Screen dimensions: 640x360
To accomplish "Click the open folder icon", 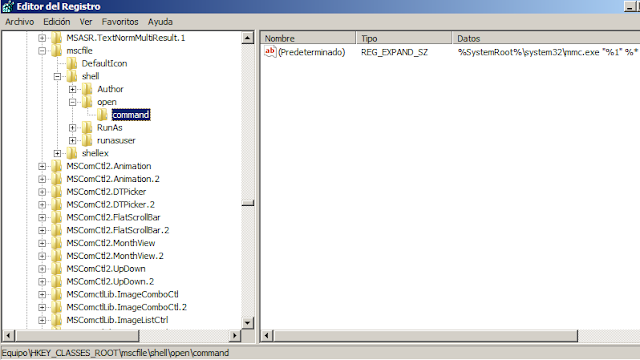I will [87, 102].
